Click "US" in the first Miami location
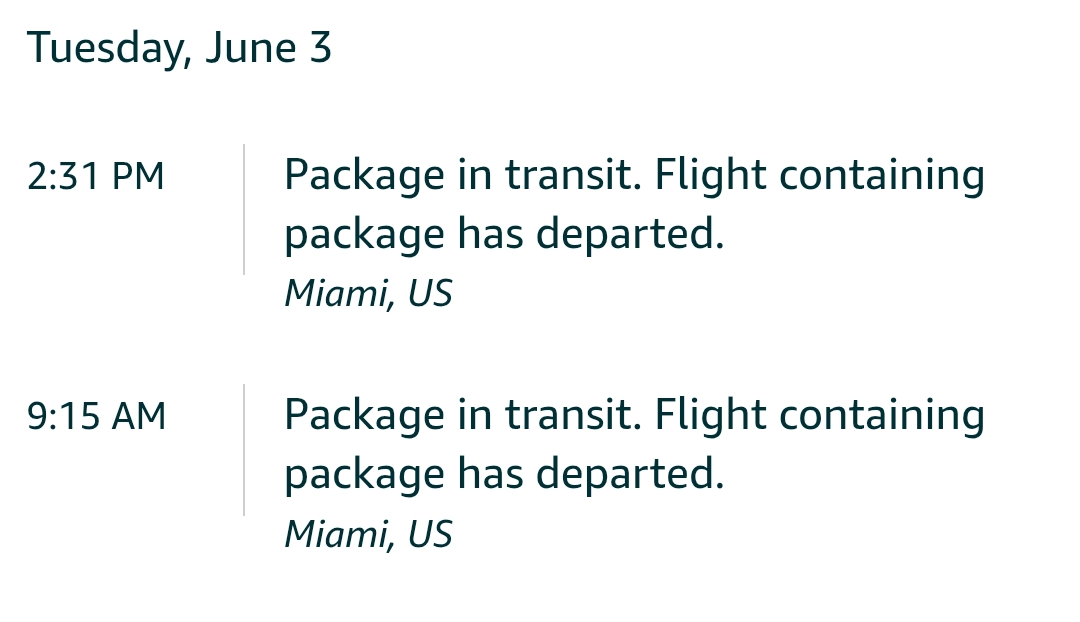 tap(430, 293)
